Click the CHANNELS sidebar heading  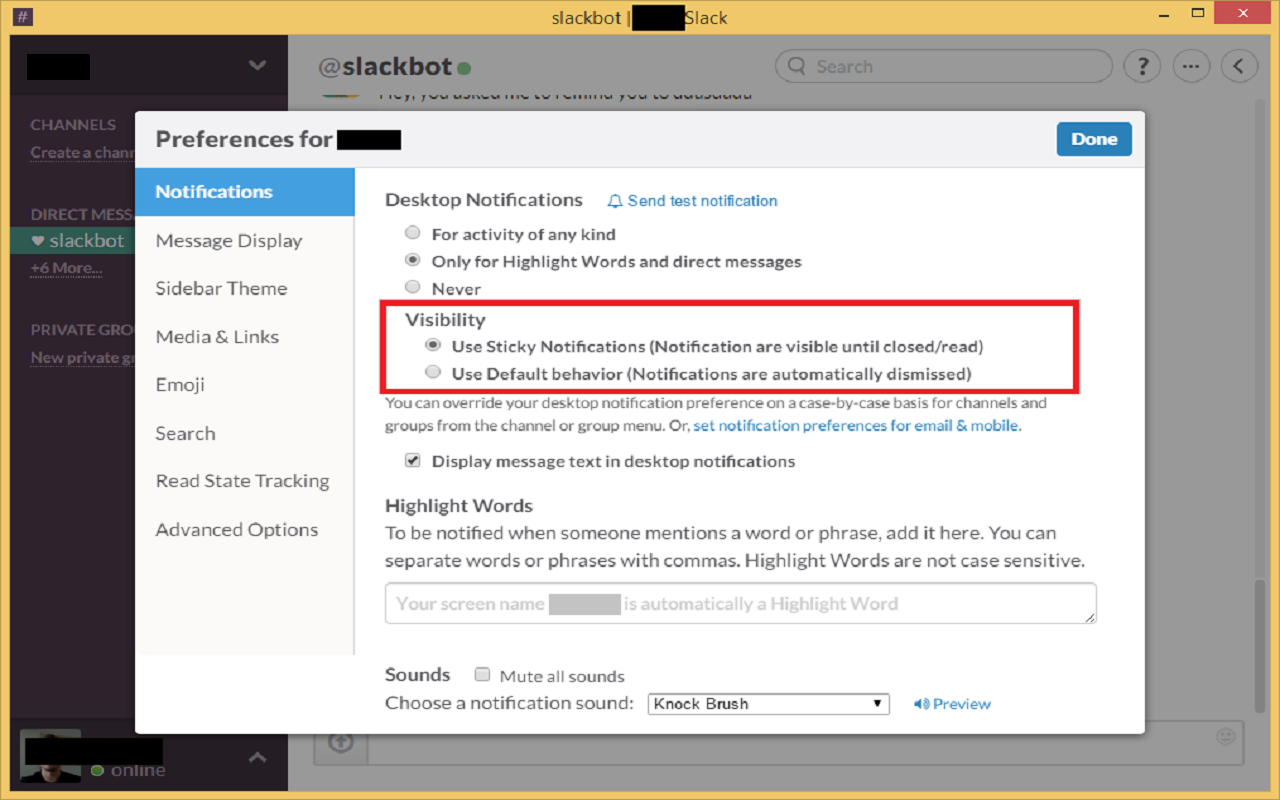click(73, 125)
